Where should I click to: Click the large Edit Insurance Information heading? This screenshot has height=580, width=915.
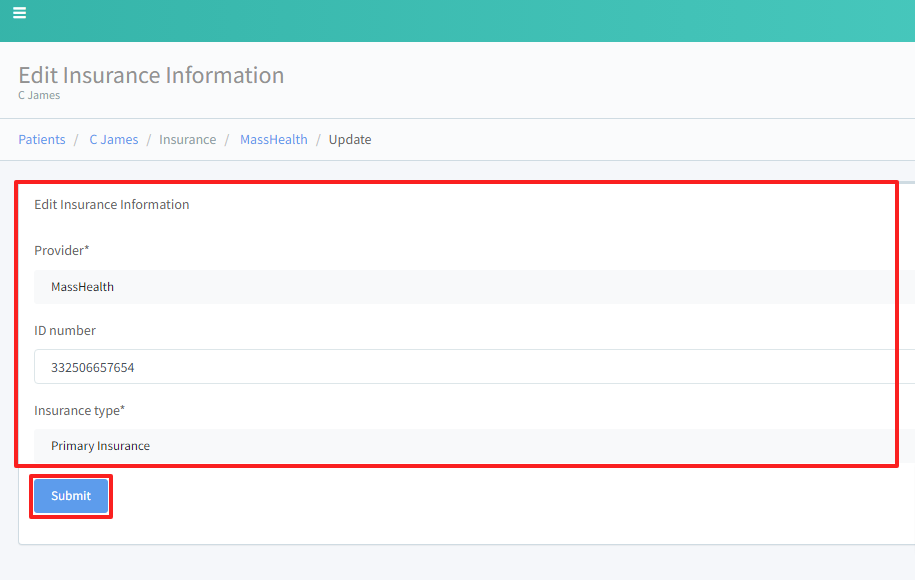pos(151,75)
